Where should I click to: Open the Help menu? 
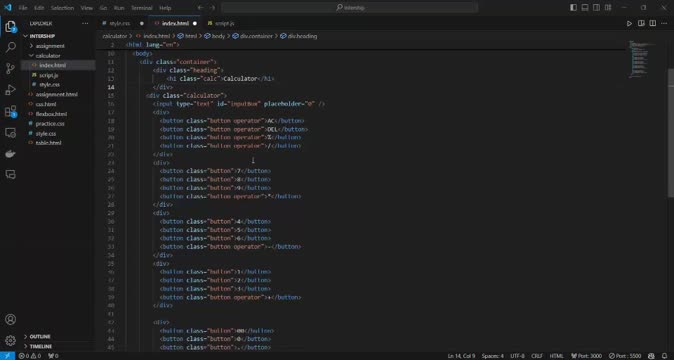pos(165,8)
